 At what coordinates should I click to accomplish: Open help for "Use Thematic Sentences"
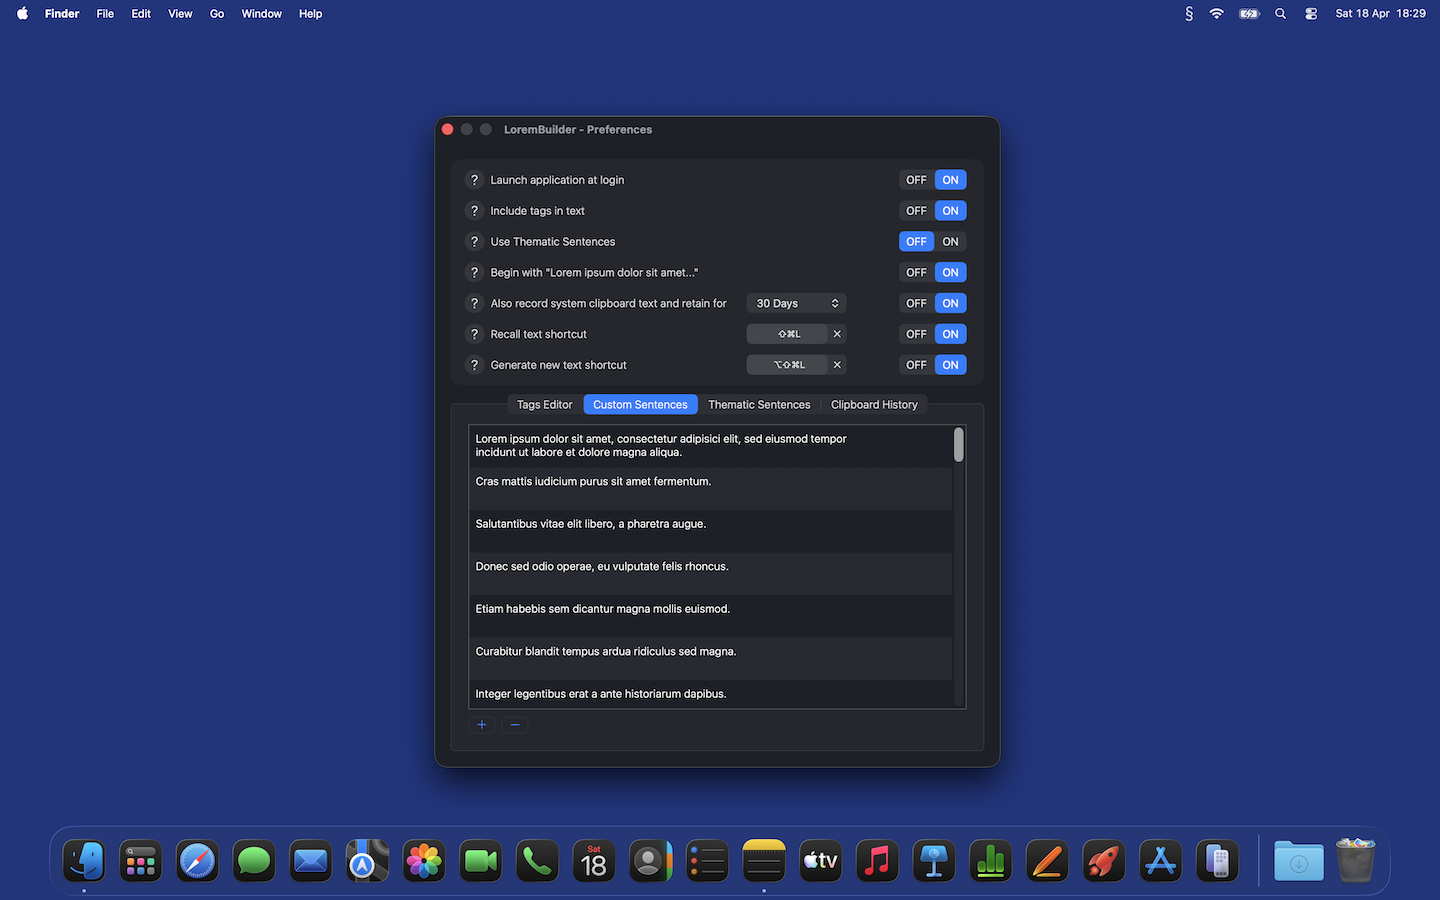coord(474,241)
